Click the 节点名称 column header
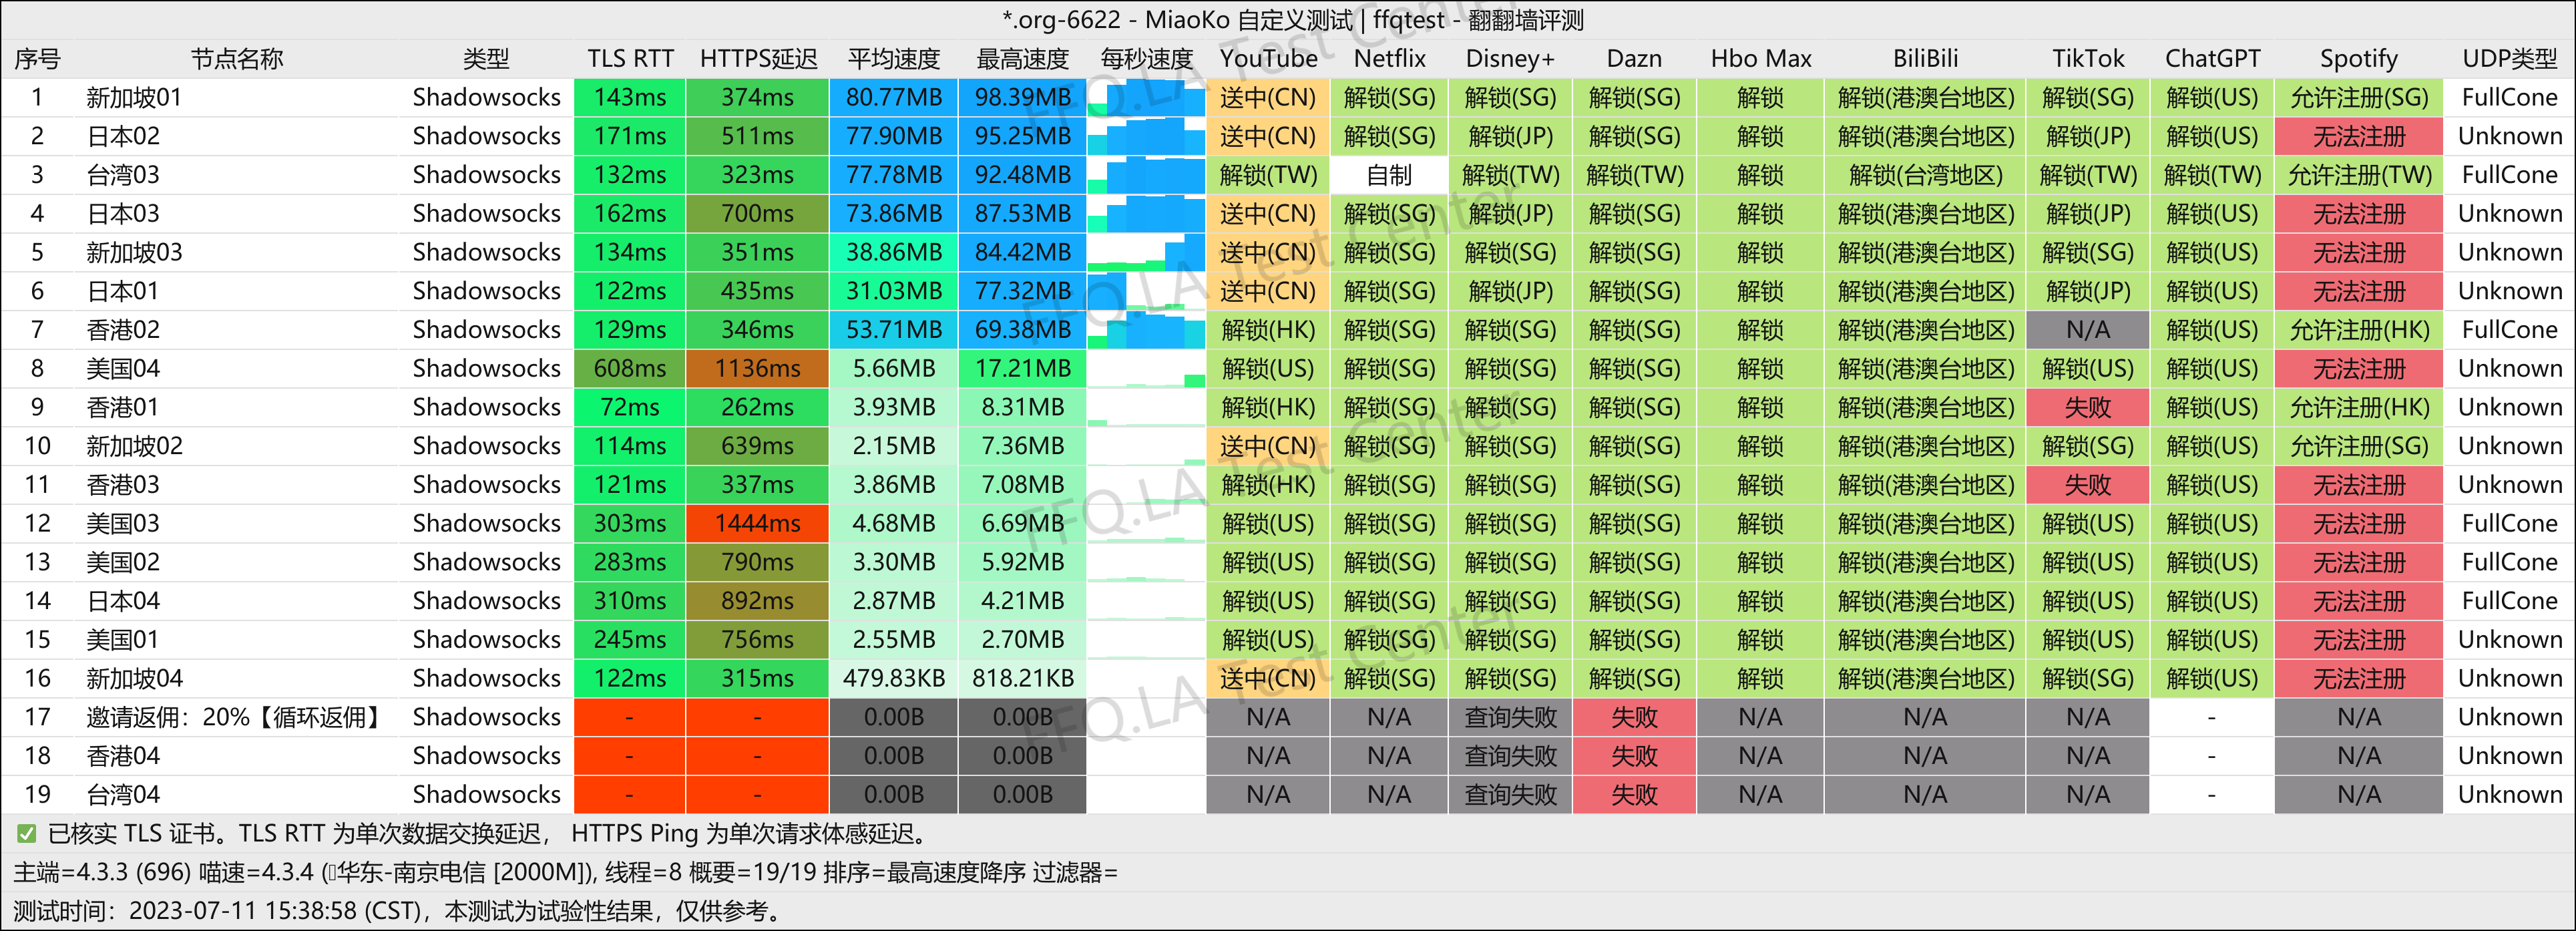The height and width of the screenshot is (931, 2576). pos(237,59)
